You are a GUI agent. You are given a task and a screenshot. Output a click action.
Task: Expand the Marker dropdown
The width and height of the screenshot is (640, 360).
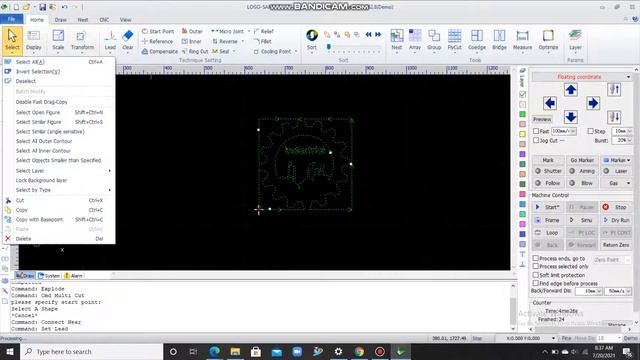point(628,160)
